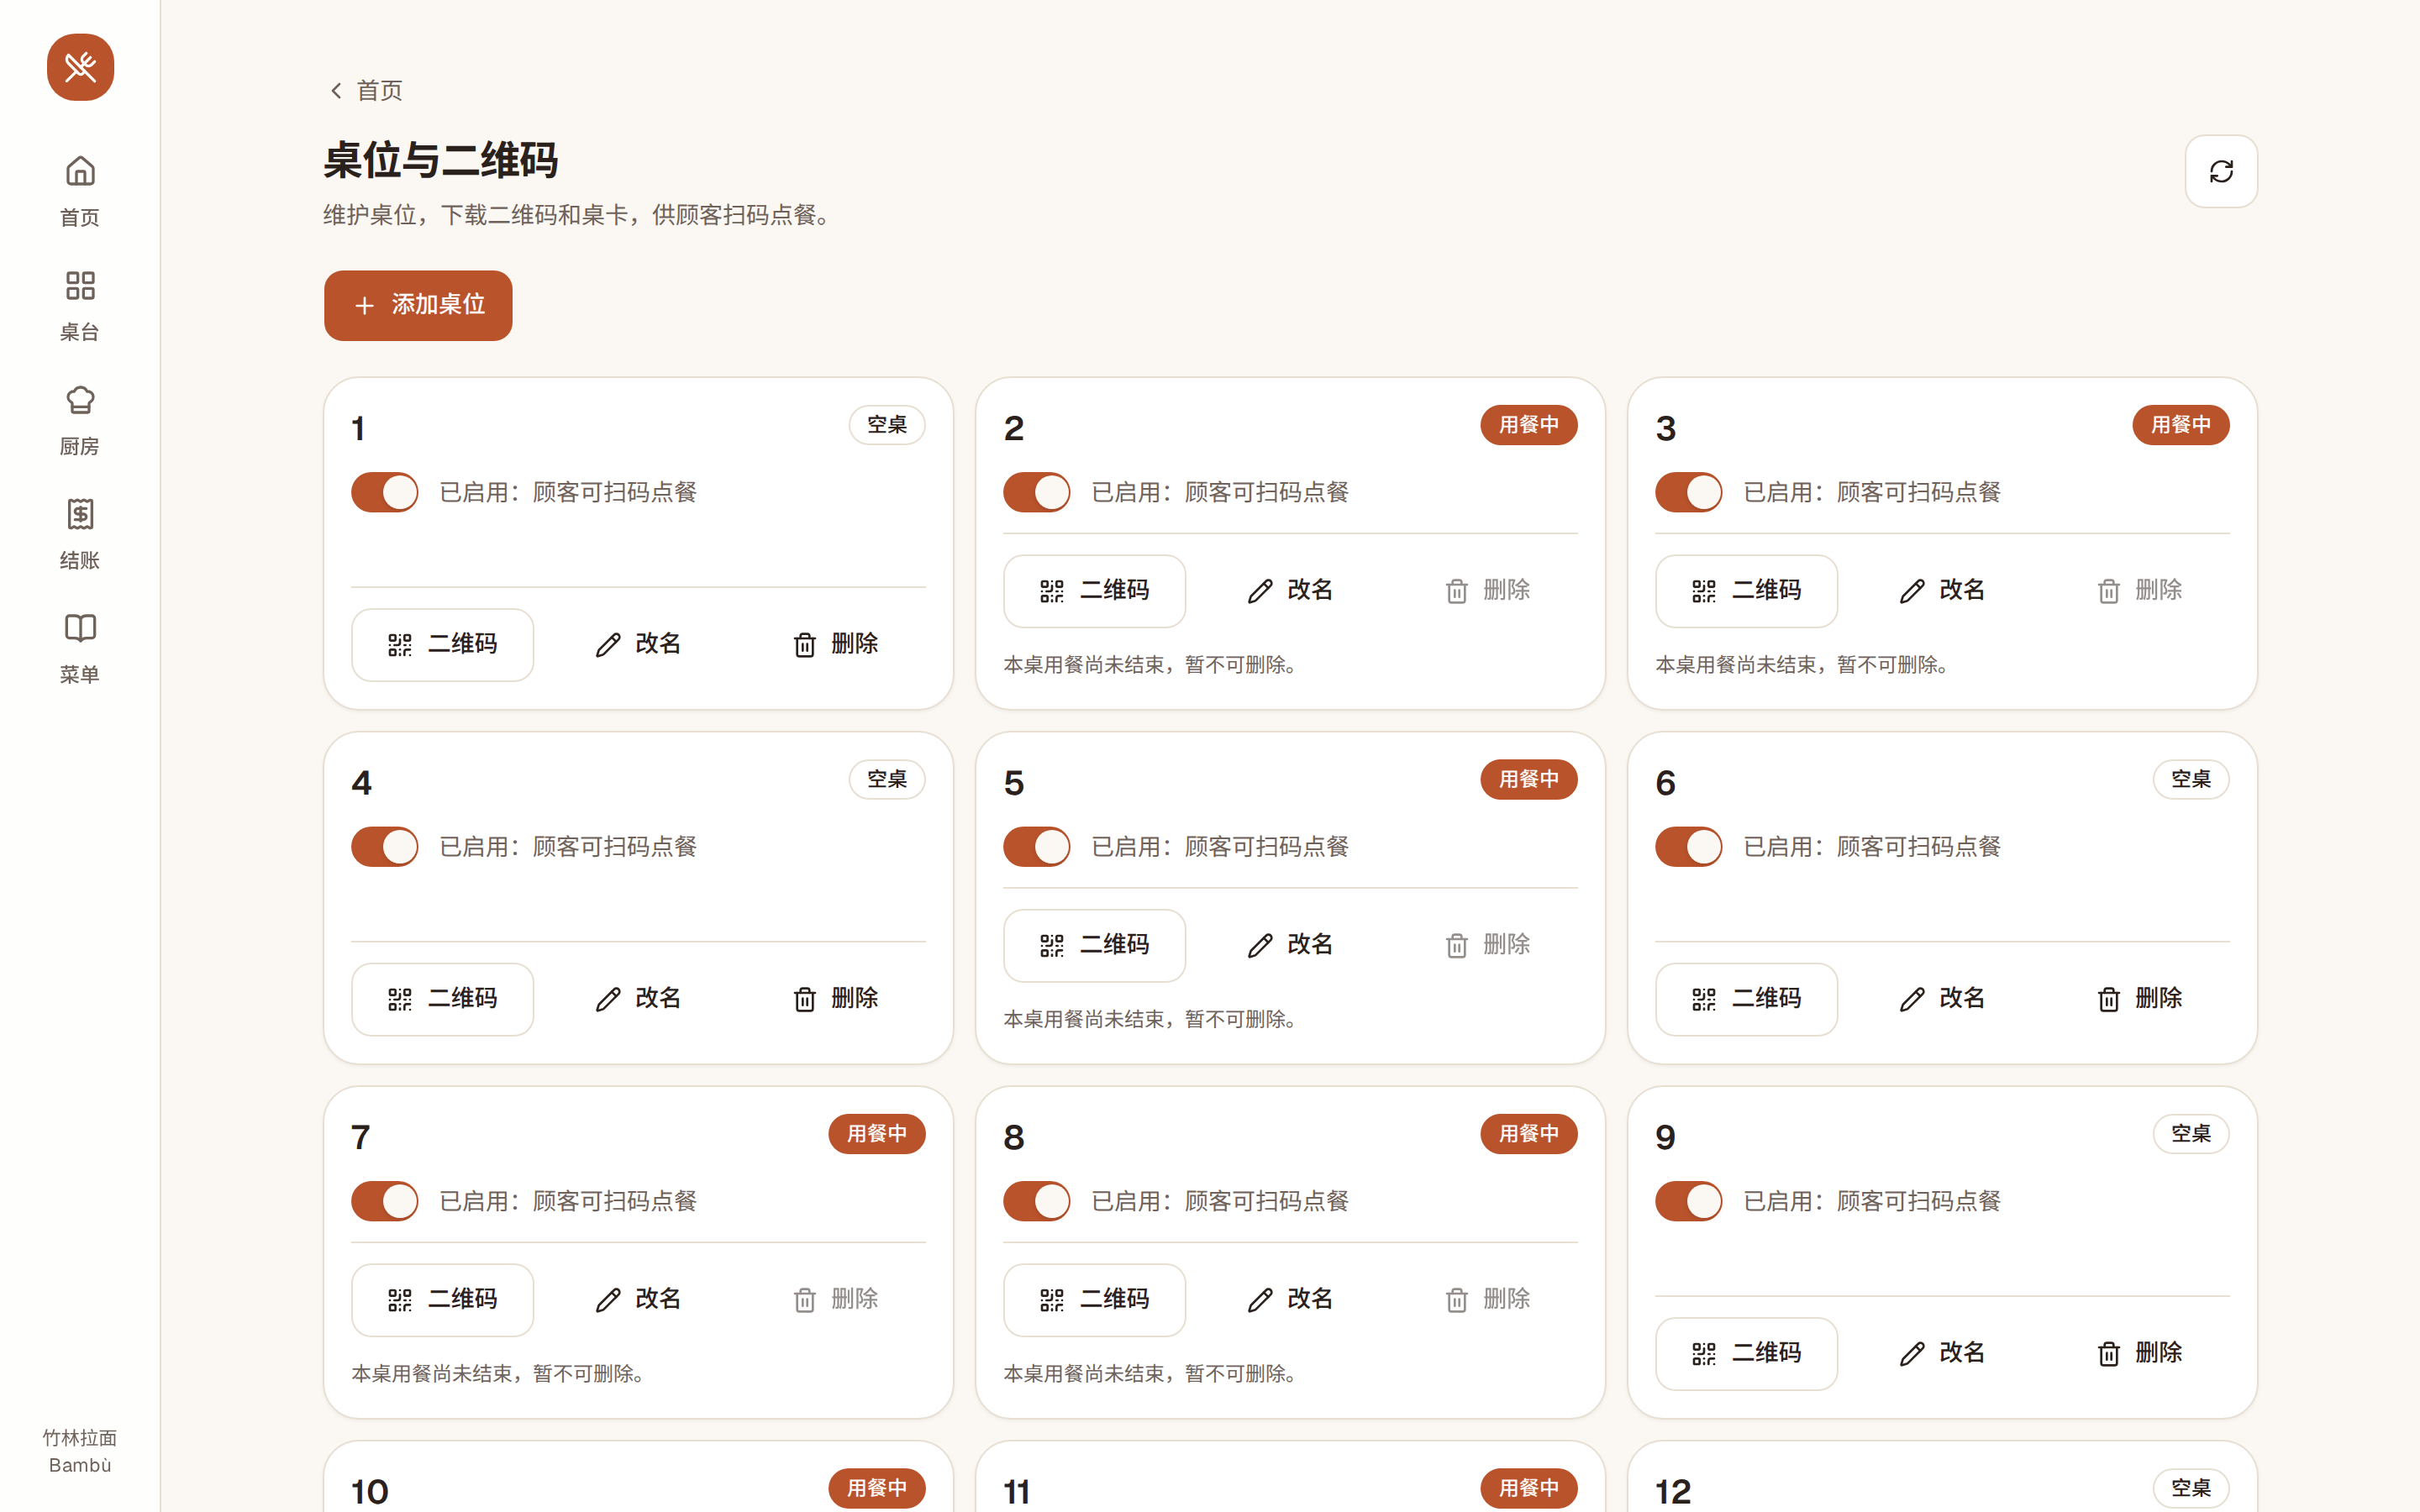
Task: Rename table 8
Action: pos(1290,1300)
